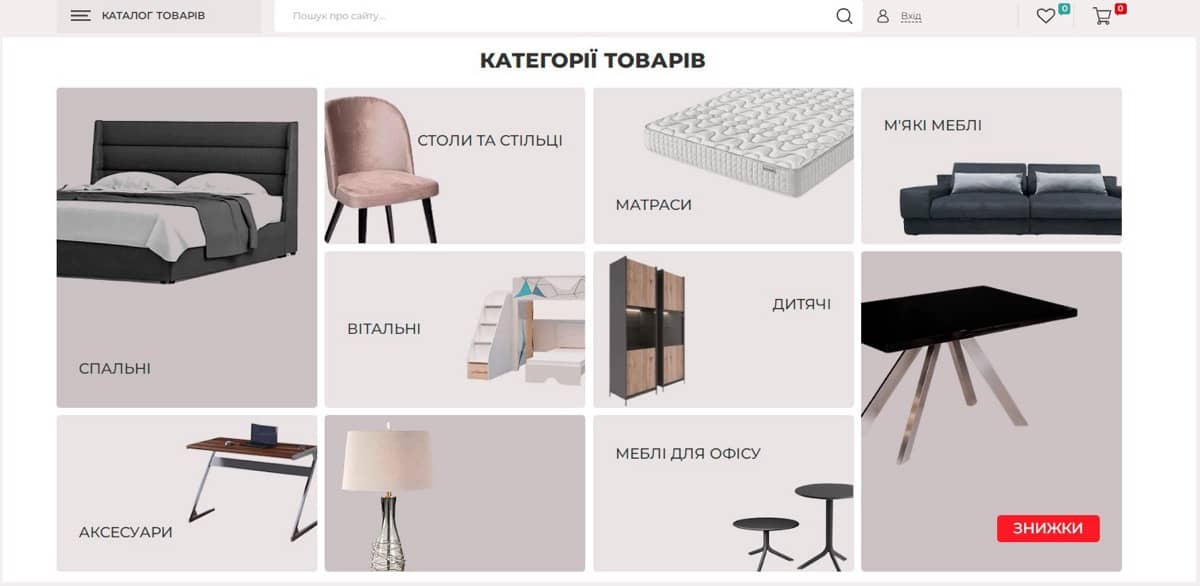Click the table lamp image tile
The height and width of the screenshot is (586, 1200).
tap(455, 493)
